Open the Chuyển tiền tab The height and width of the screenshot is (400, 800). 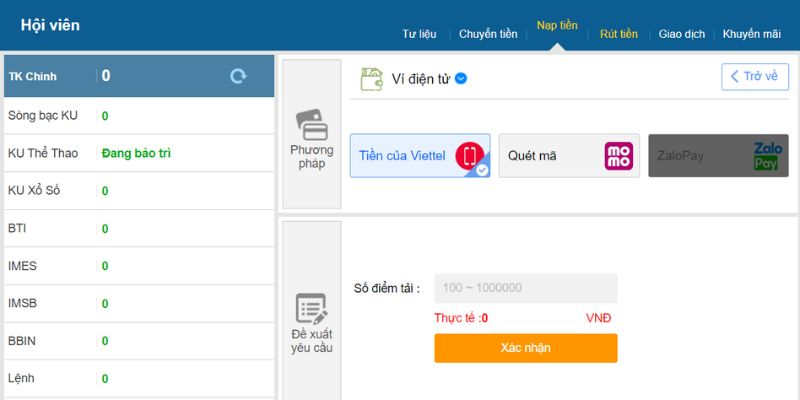coord(488,34)
